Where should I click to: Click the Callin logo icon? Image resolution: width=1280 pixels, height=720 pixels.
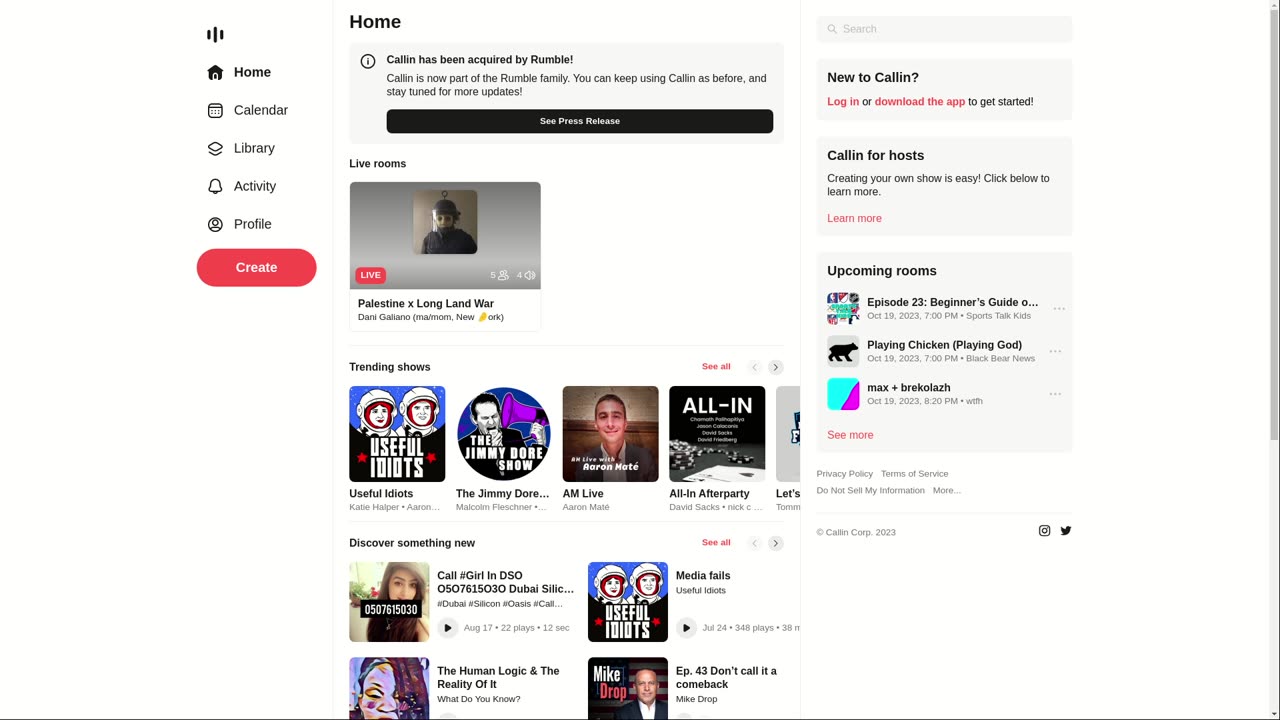pos(215,35)
